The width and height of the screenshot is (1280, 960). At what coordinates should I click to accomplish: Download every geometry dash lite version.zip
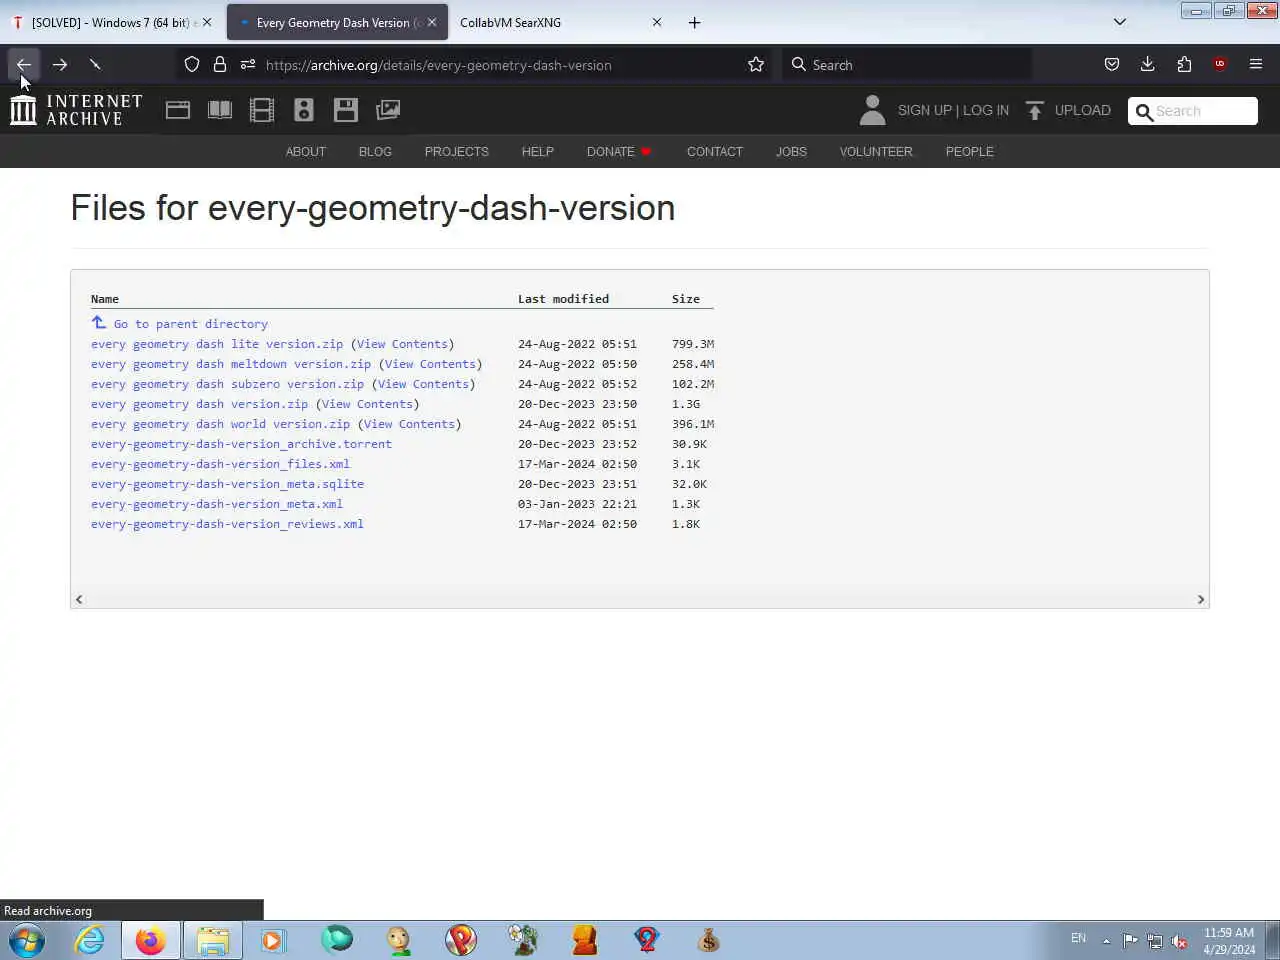[217, 344]
